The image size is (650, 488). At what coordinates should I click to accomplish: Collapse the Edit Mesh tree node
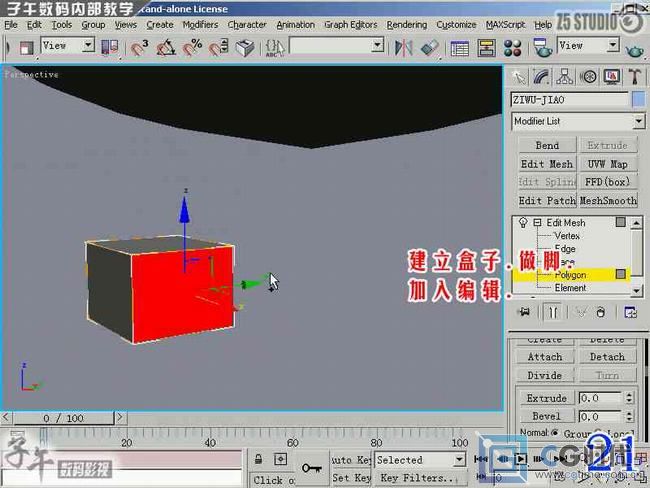(x=537, y=223)
